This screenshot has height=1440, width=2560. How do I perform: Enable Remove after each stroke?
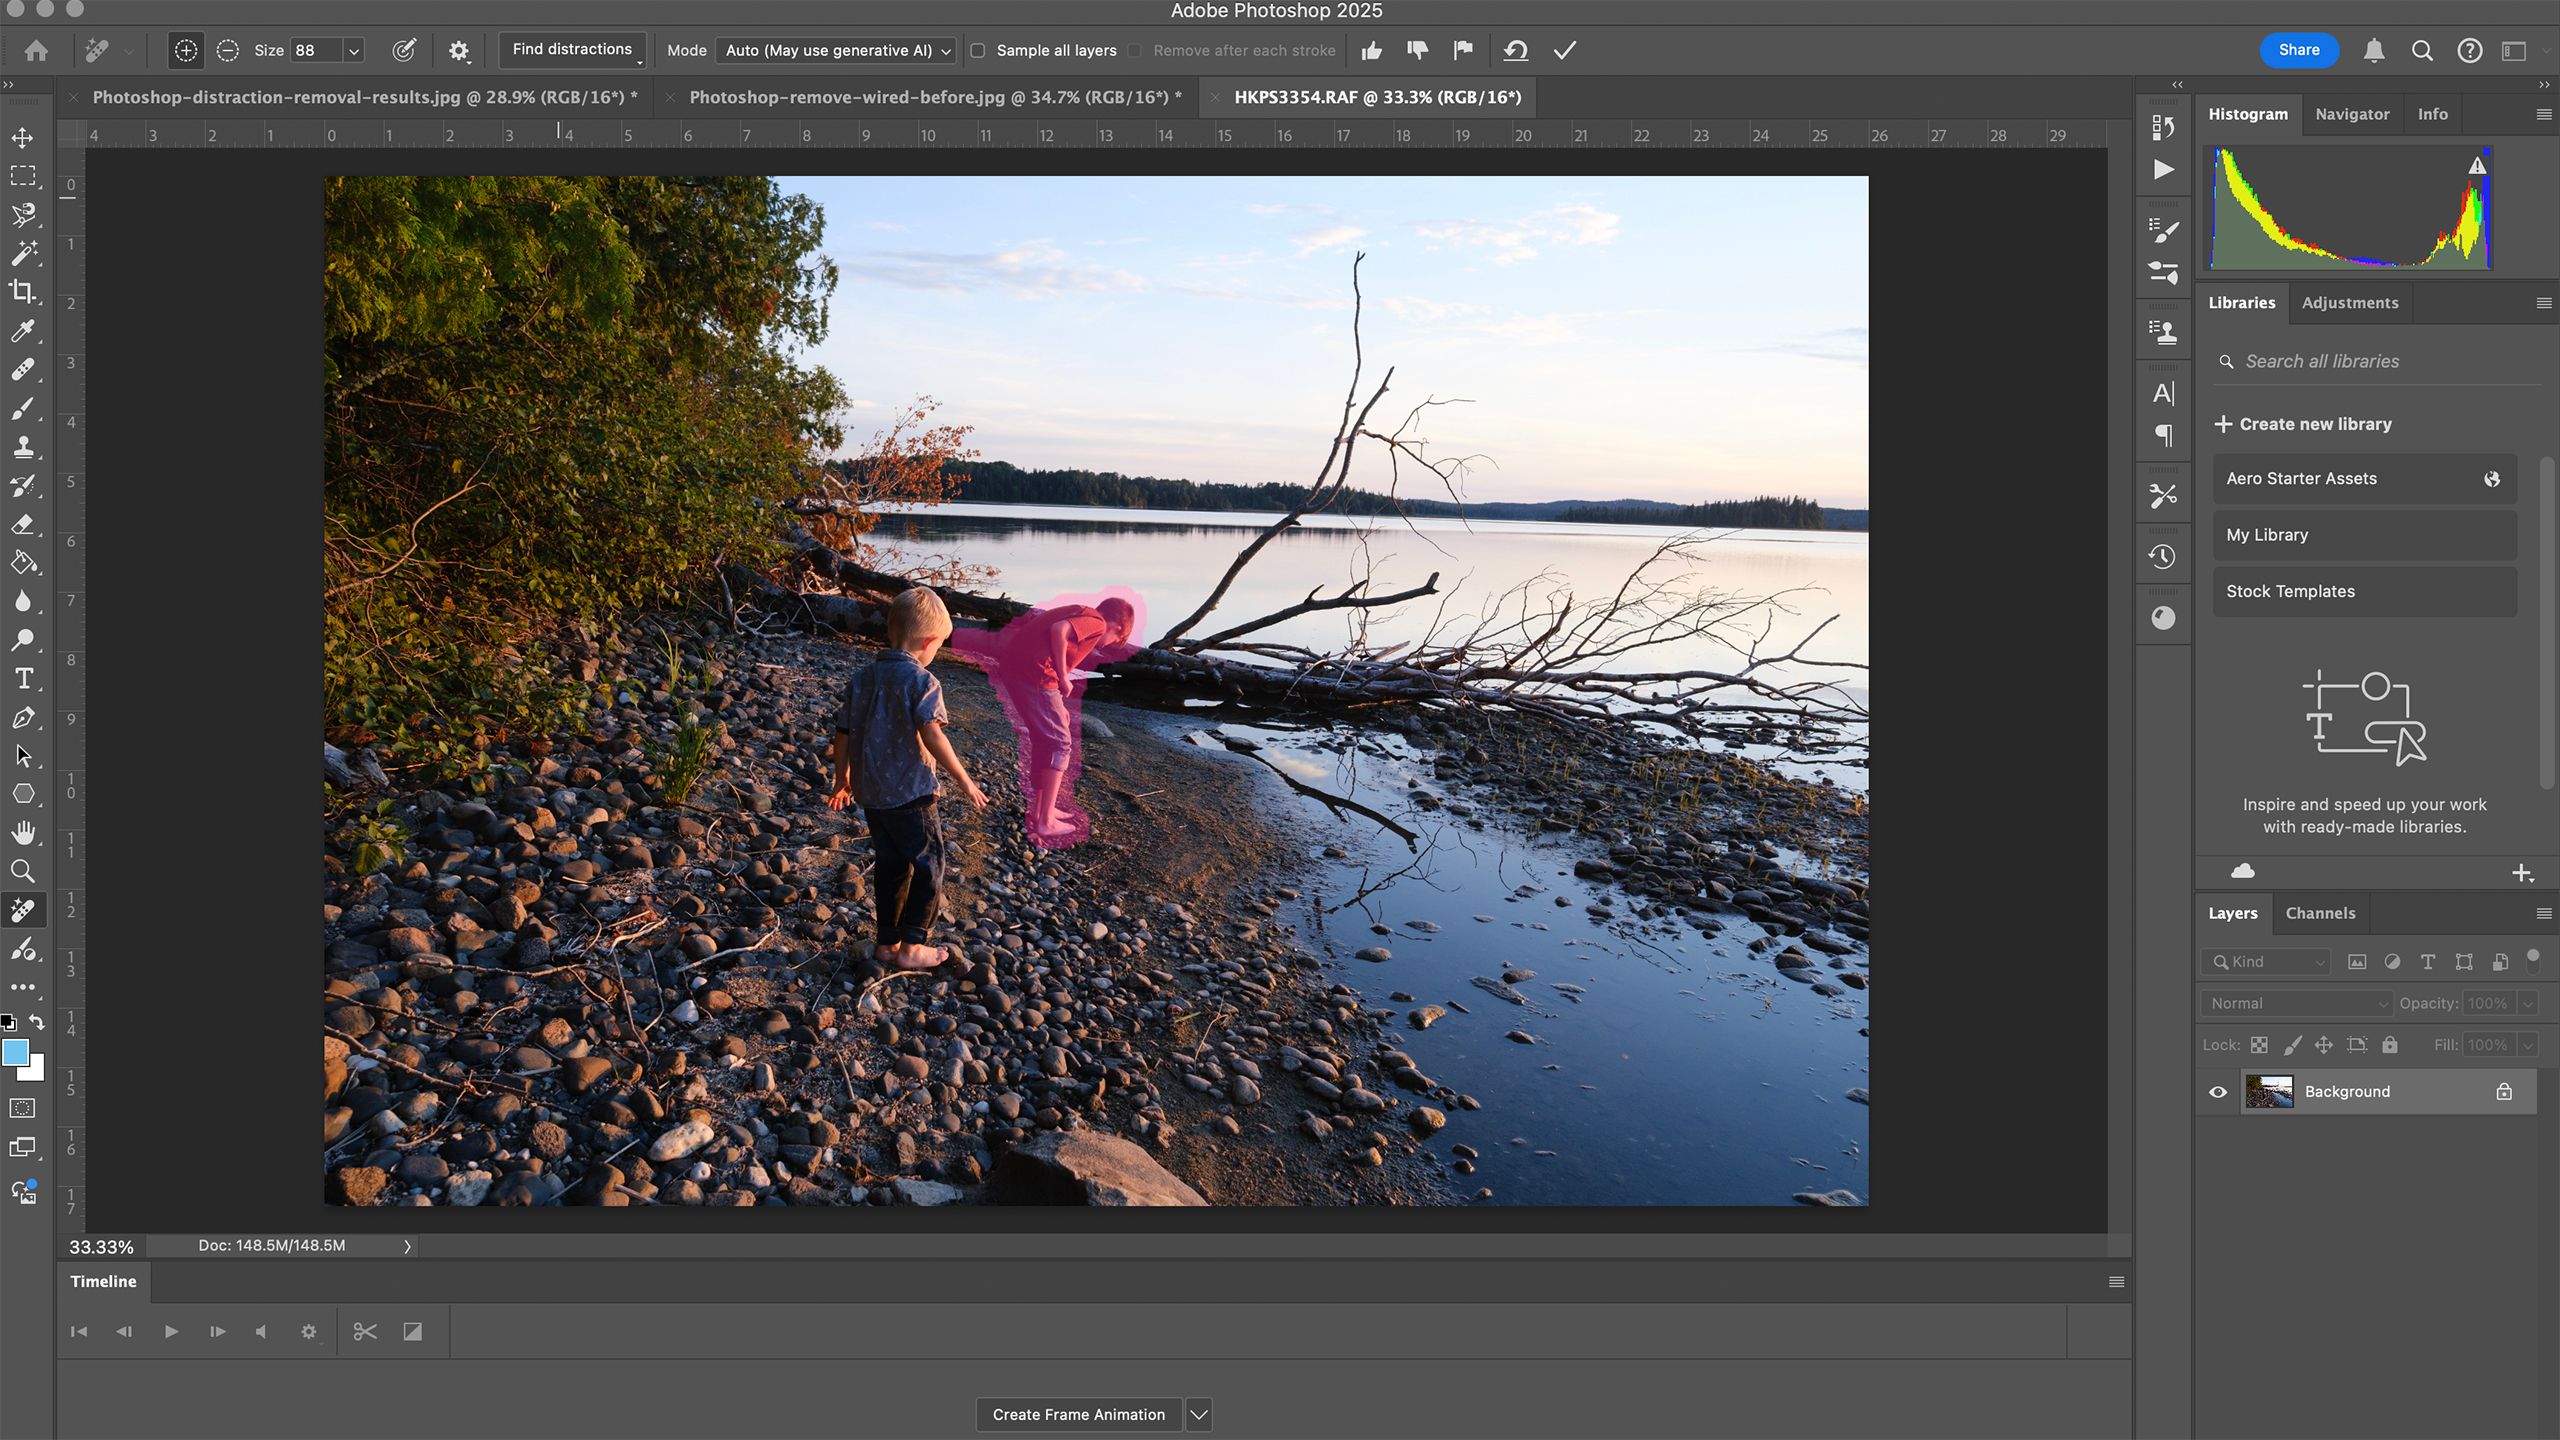pos(1139,49)
